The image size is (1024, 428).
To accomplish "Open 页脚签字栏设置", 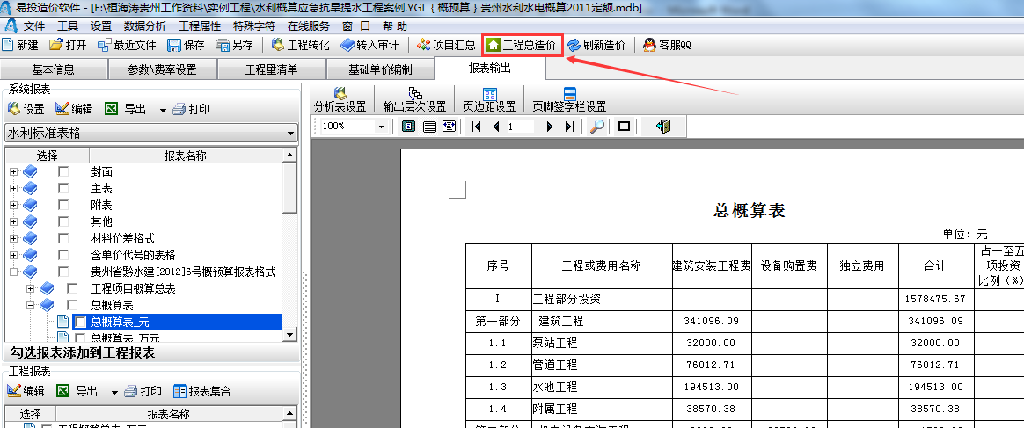I will tap(568, 99).
